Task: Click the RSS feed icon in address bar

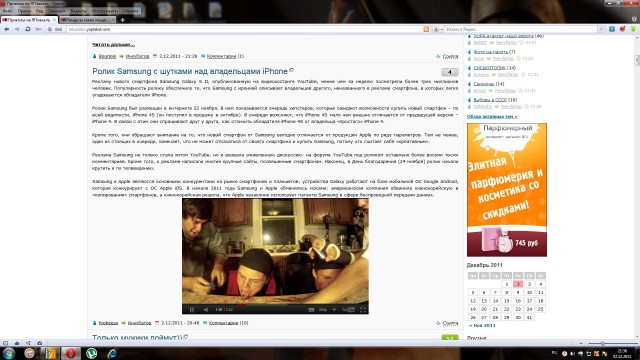Action: coord(426,29)
